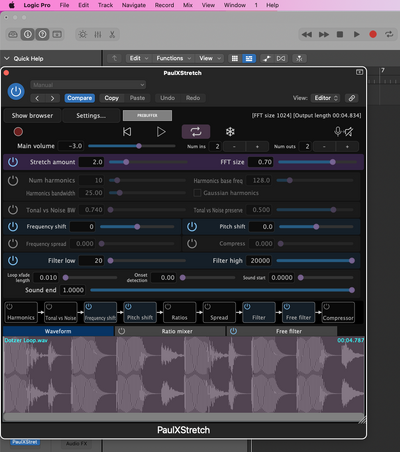Toggle the Num harmonics power button
This screenshot has width=400, height=452.
point(13,181)
